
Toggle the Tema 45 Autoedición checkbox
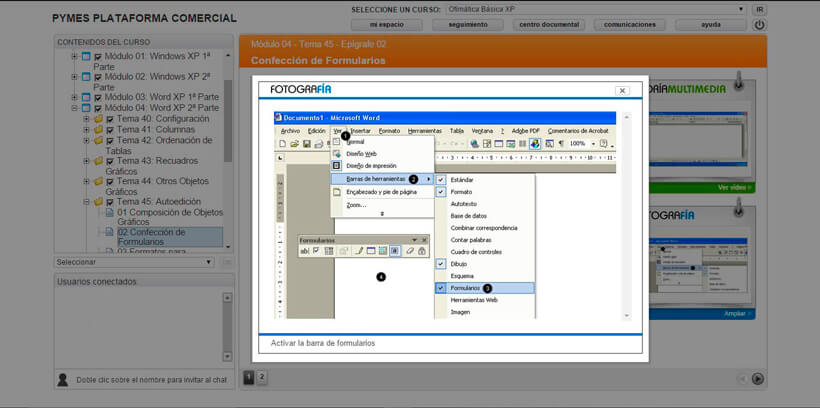point(110,202)
